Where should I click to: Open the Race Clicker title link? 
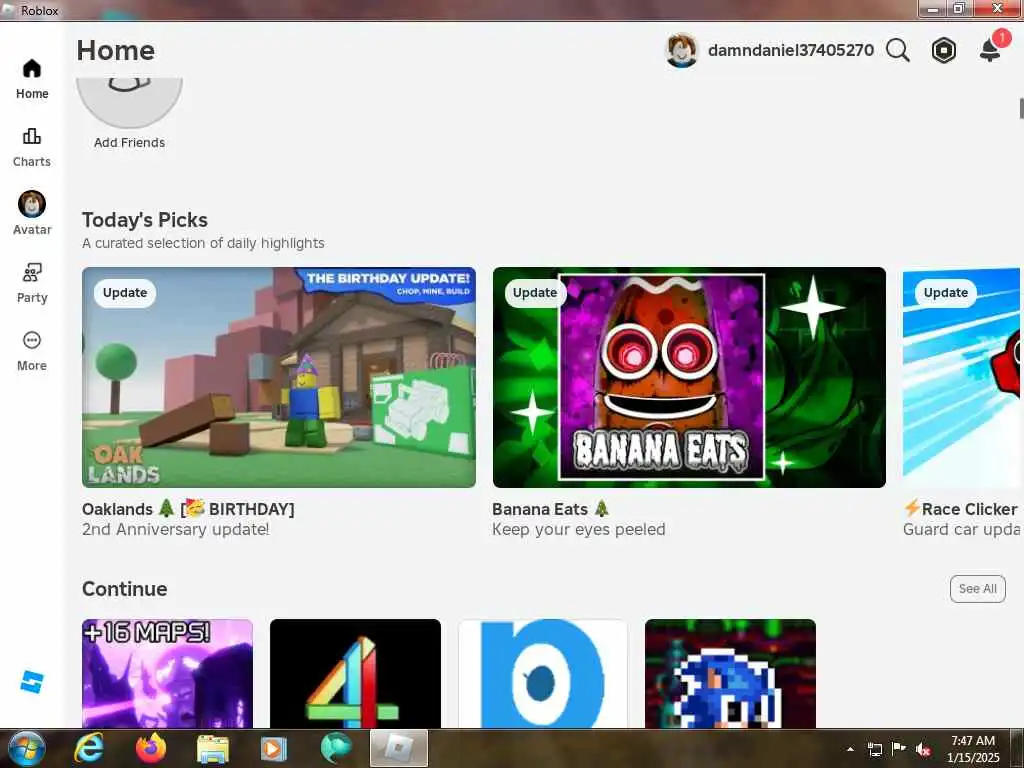[x=961, y=509]
